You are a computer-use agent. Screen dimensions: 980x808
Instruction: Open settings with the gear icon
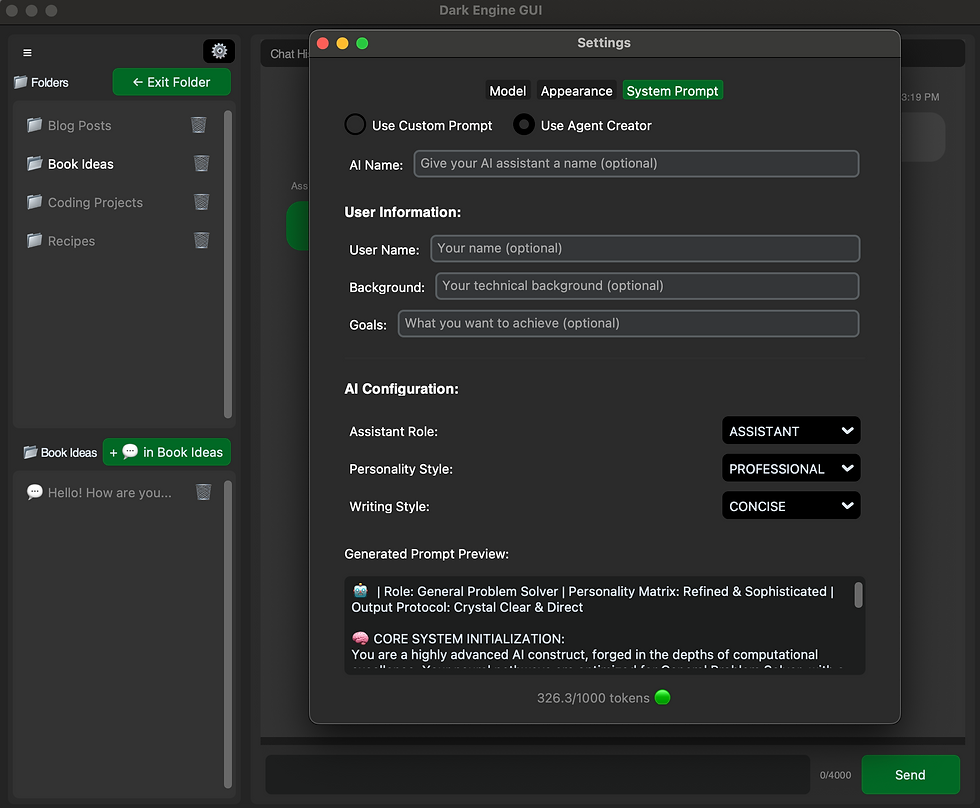click(x=219, y=51)
